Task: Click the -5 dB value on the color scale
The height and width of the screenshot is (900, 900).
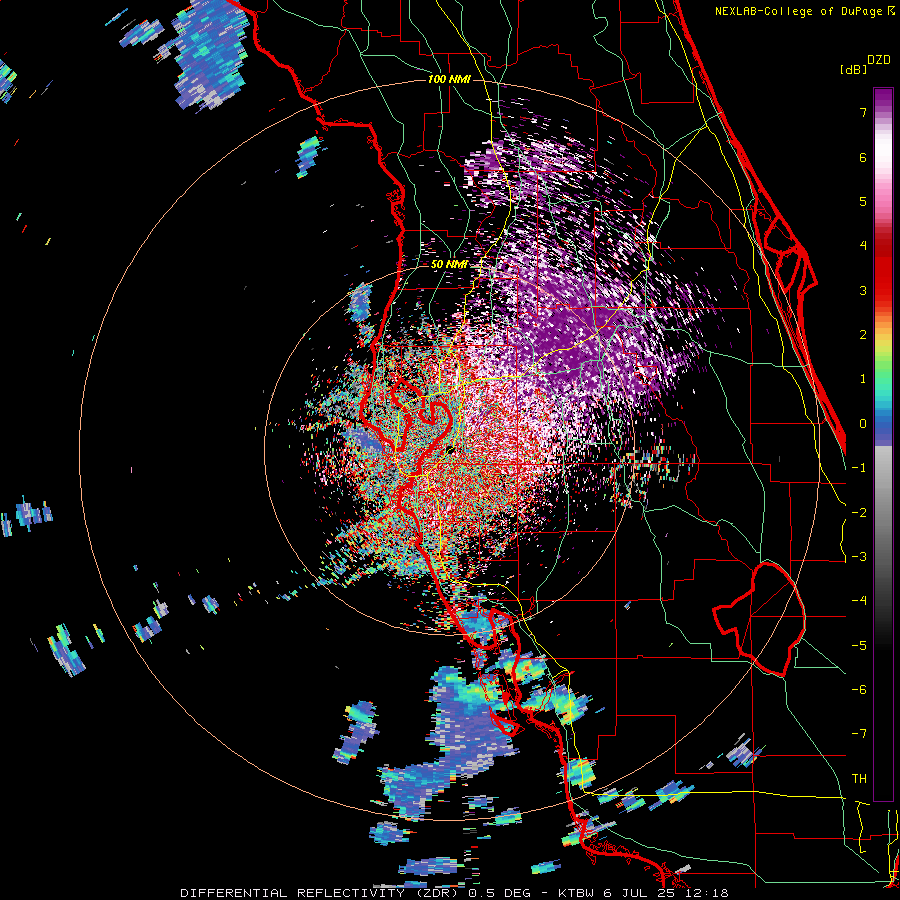Action: point(859,646)
